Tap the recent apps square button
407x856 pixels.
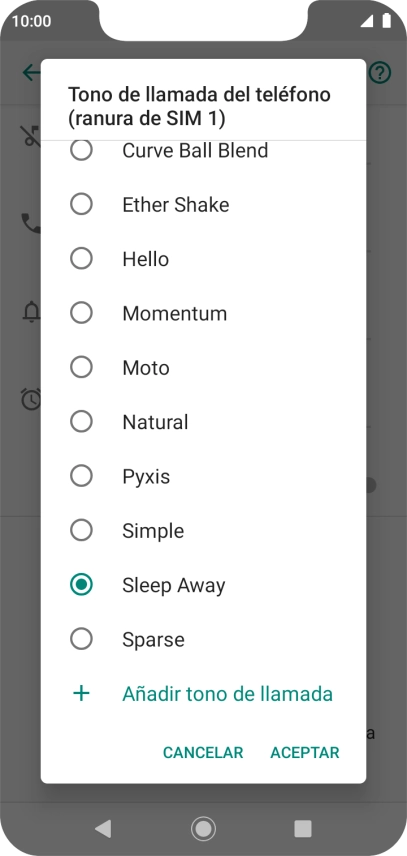(303, 829)
